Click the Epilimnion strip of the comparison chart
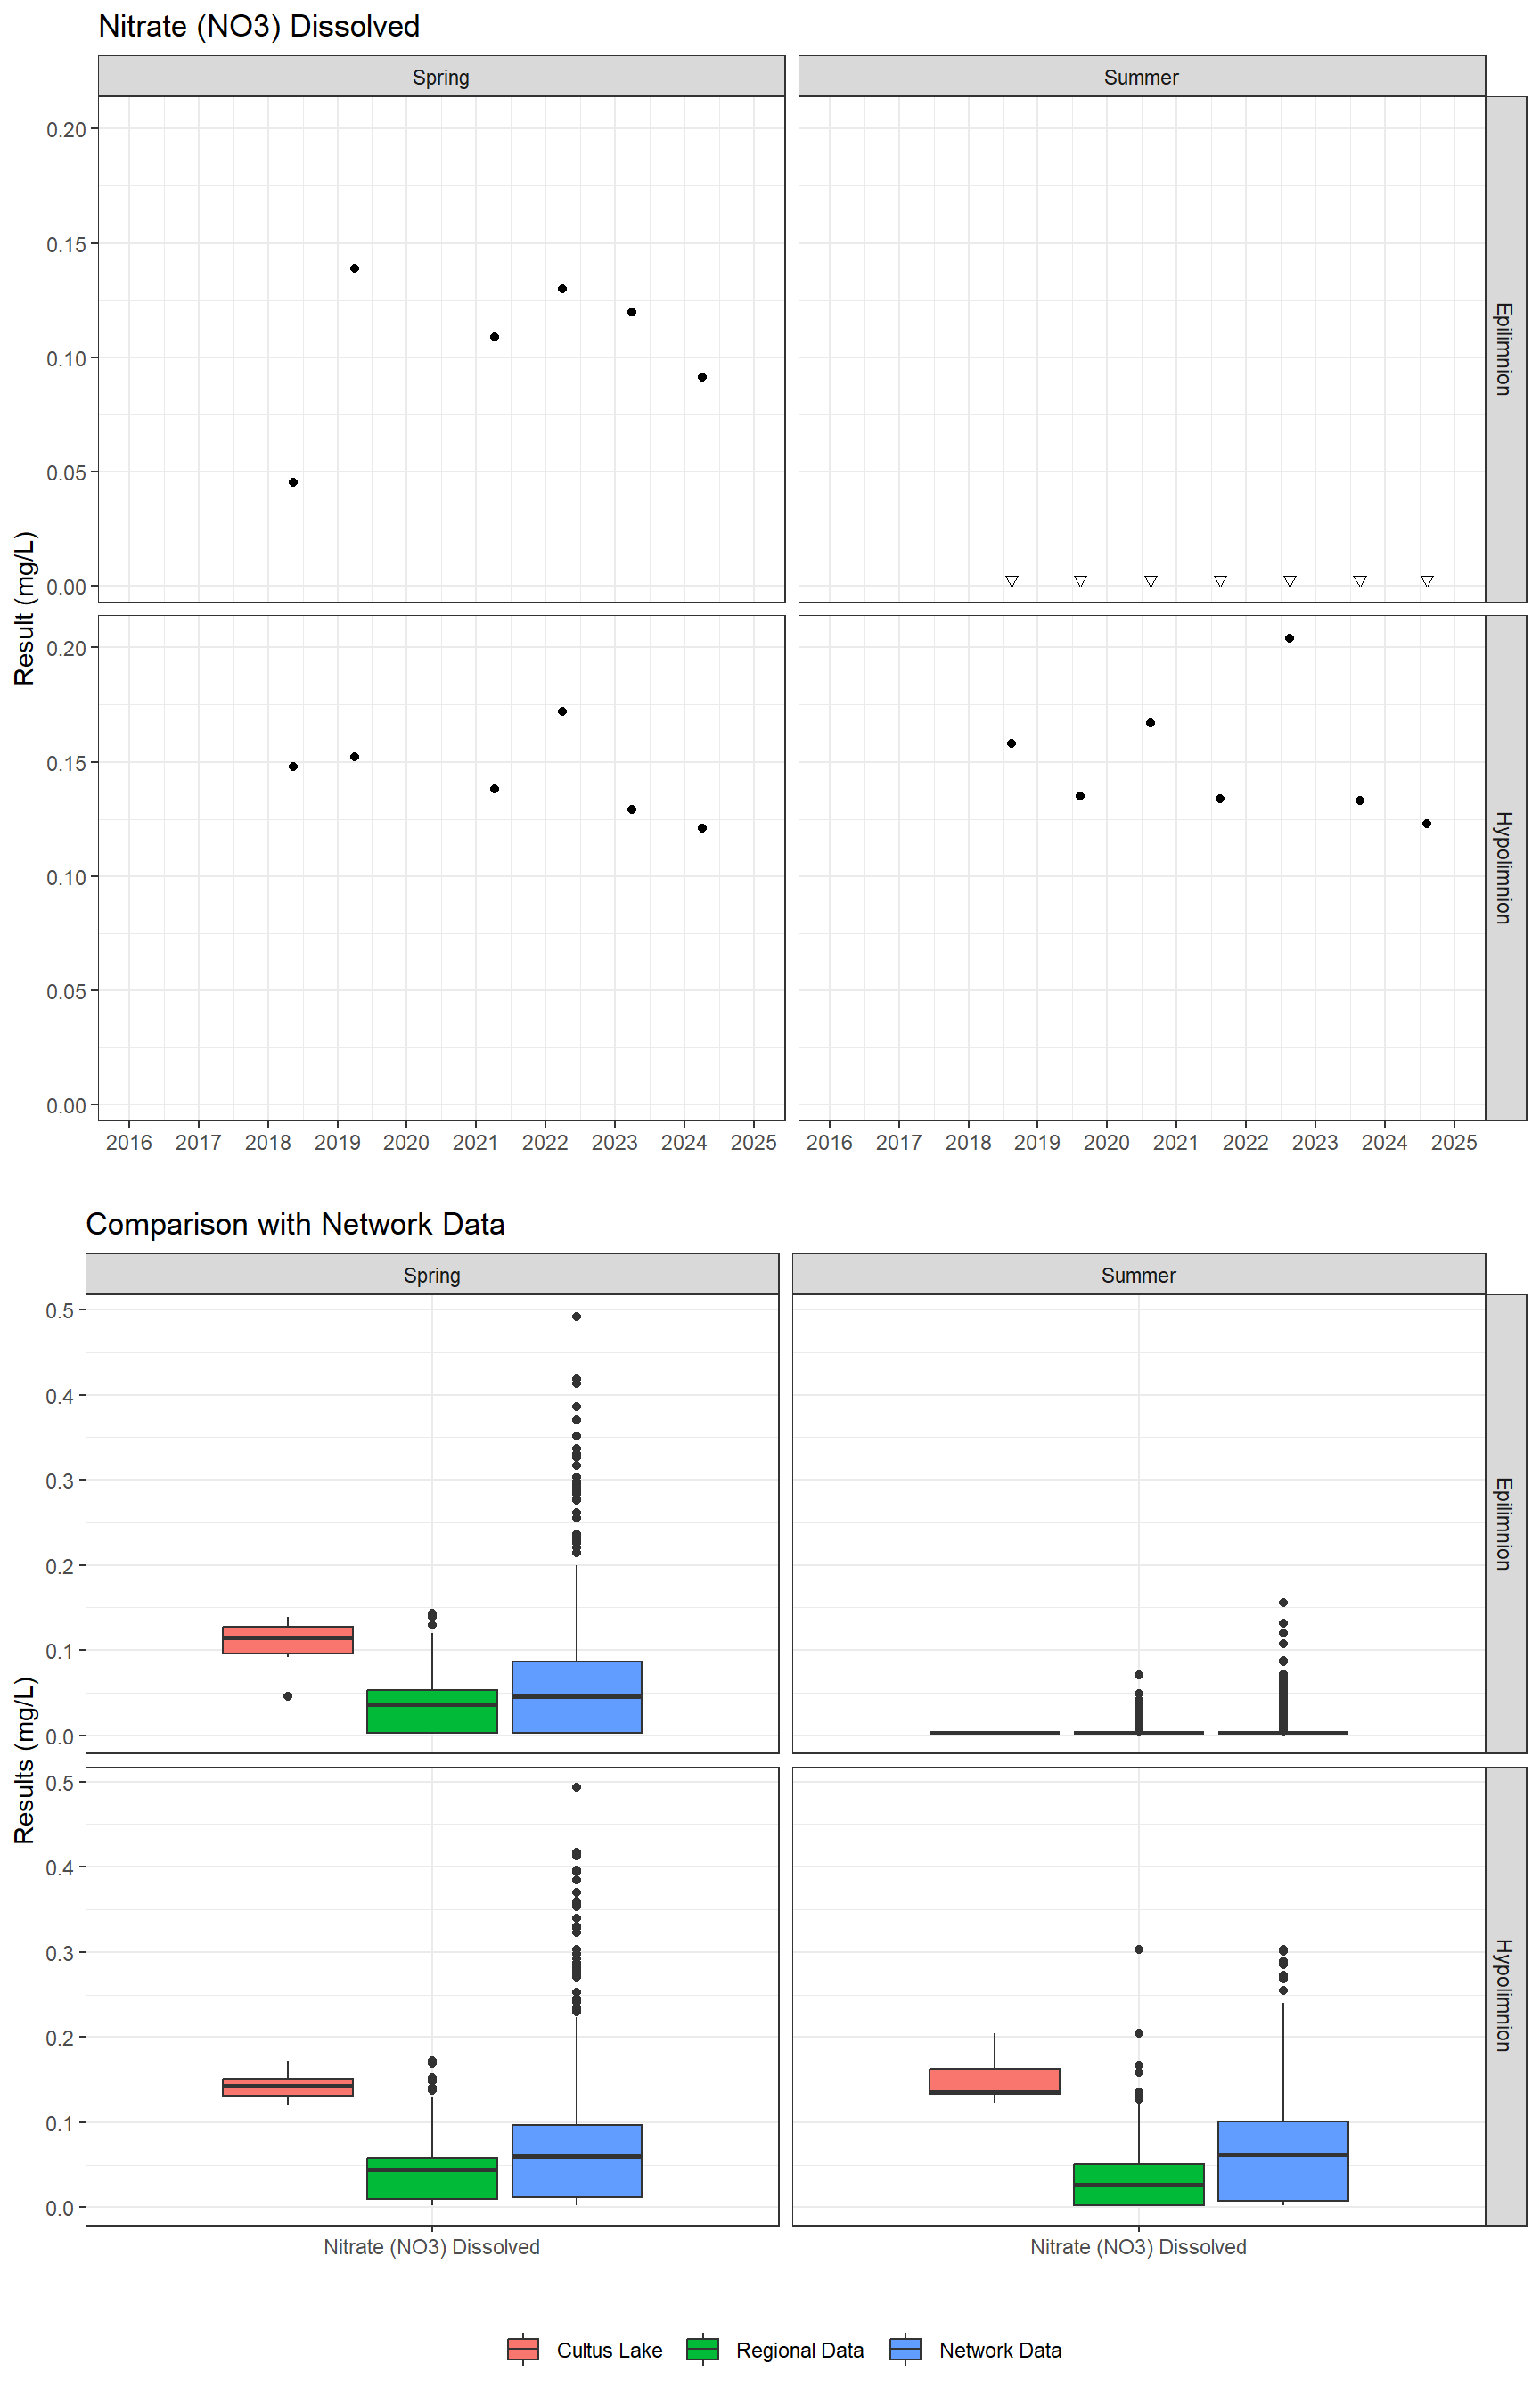The image size is (1540, 2396). click(x=1506, y=1524)
